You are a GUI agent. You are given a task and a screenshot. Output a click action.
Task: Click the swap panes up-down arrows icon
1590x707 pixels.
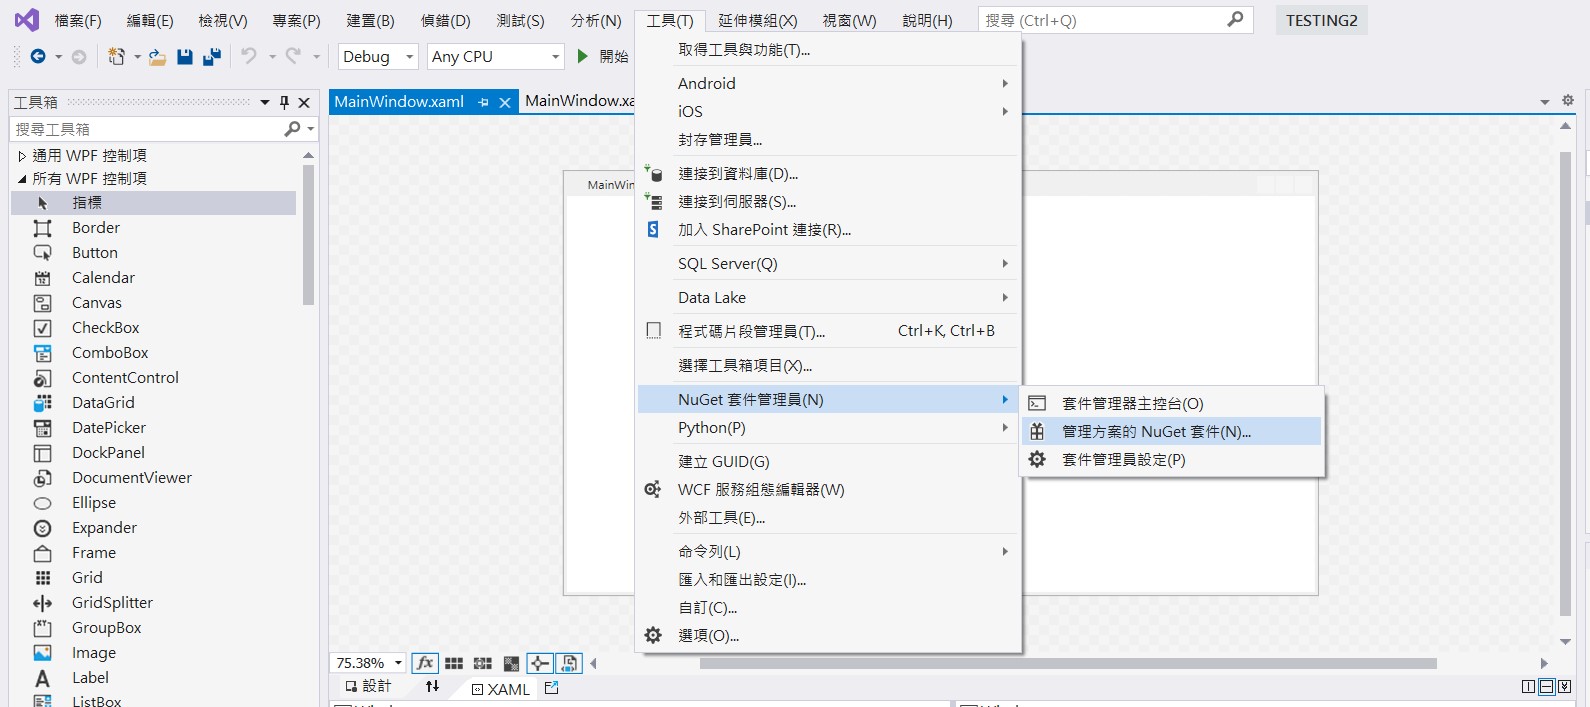point(432,687)
